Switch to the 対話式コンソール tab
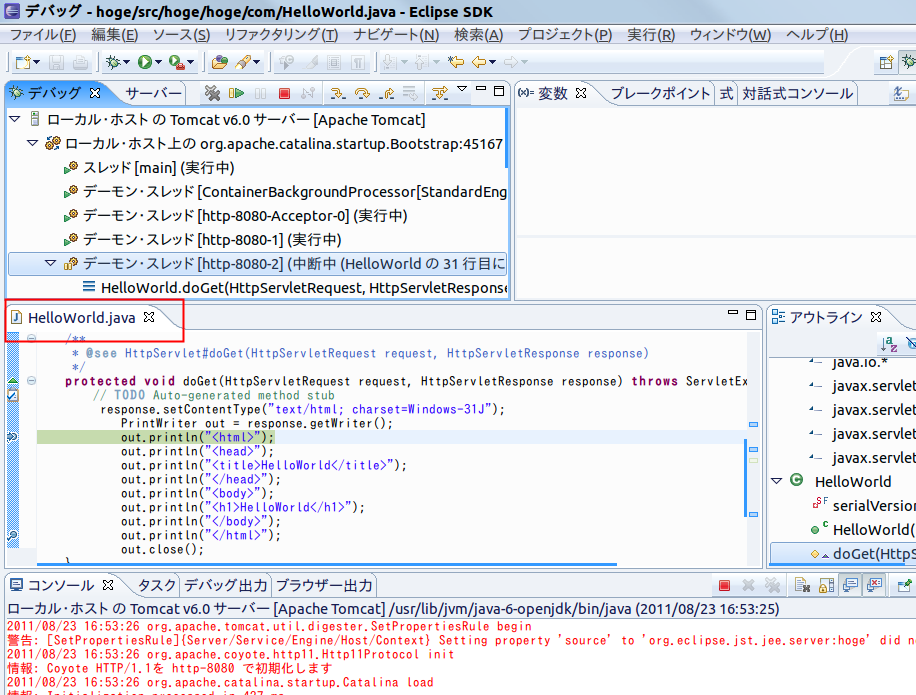The height and width of the screenshot is (695, 916). (797, 93)
